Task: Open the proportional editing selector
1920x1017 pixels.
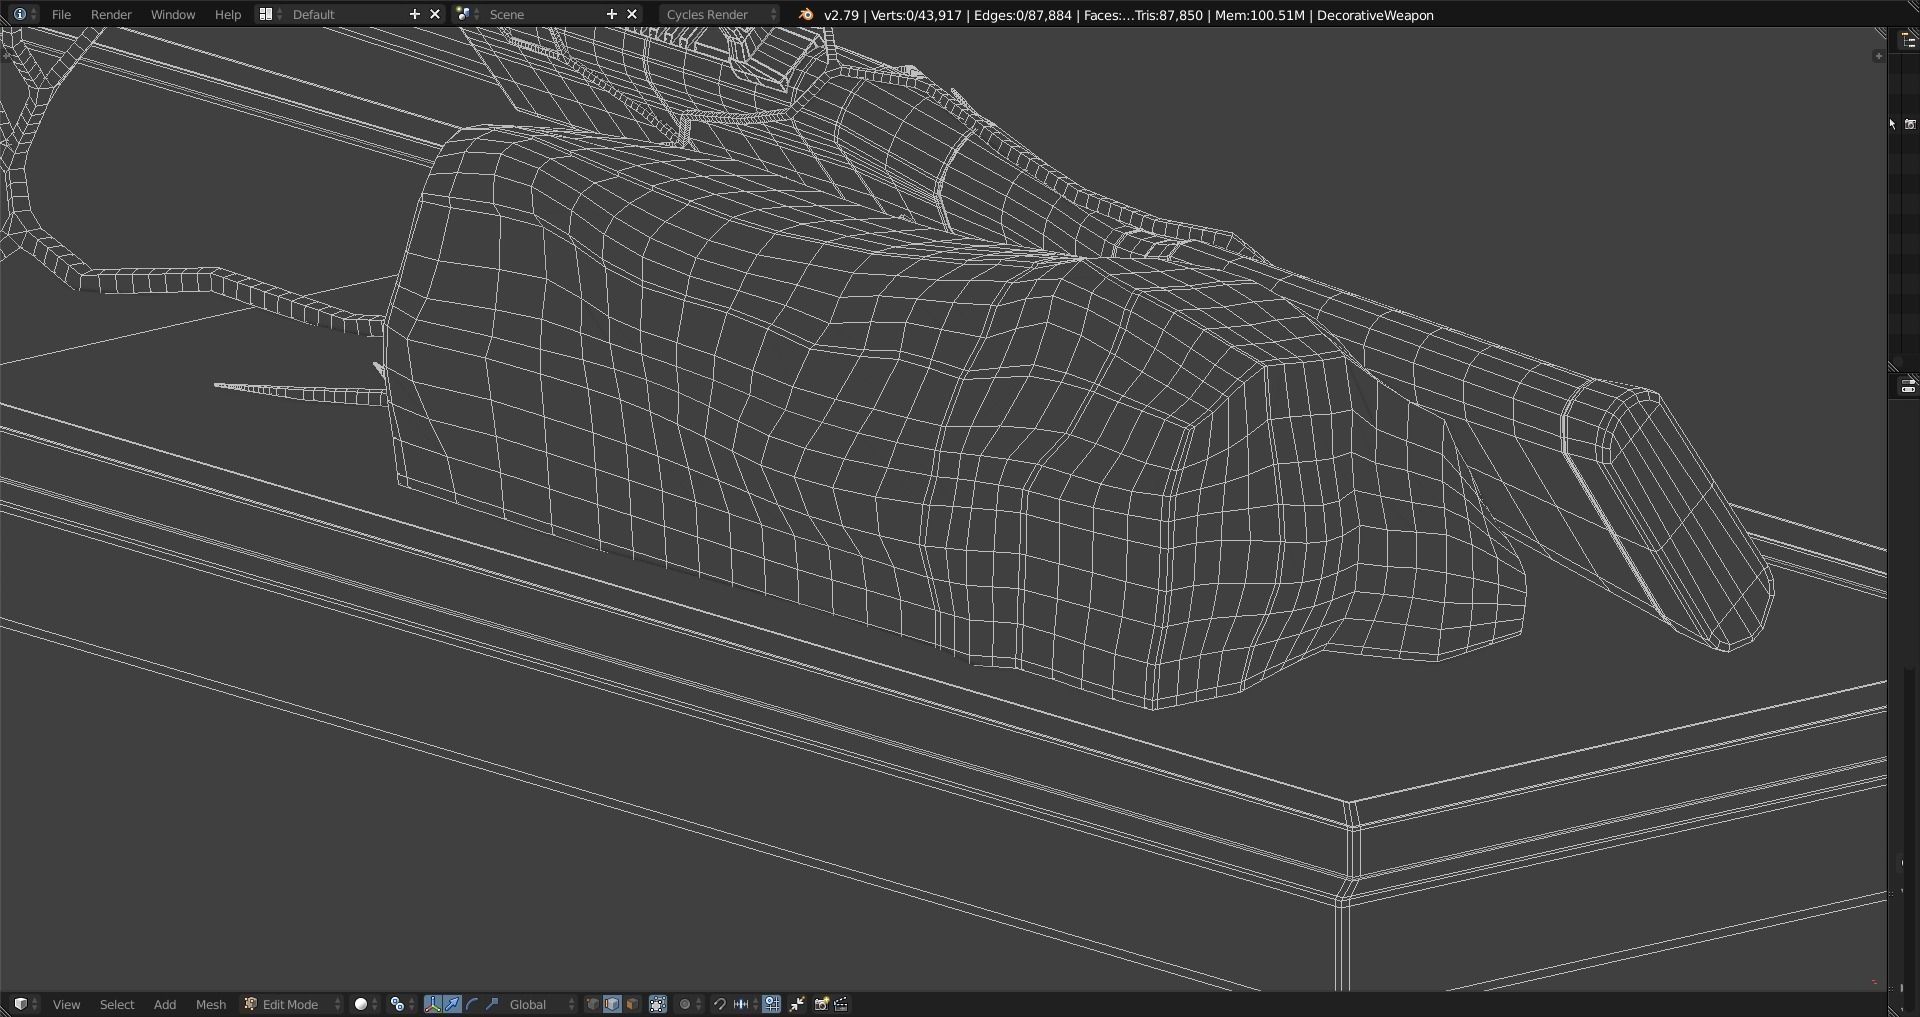Action: pos(689,1004)
